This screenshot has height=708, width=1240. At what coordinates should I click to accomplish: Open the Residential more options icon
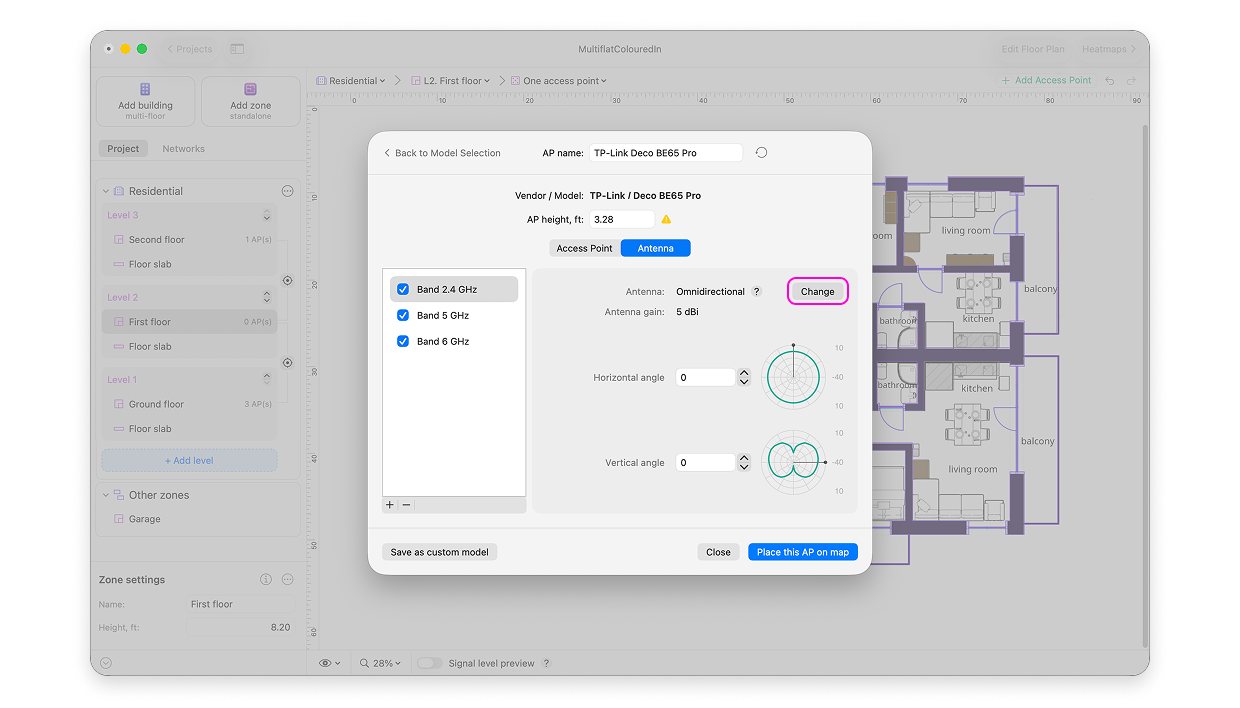click(288, 191)
